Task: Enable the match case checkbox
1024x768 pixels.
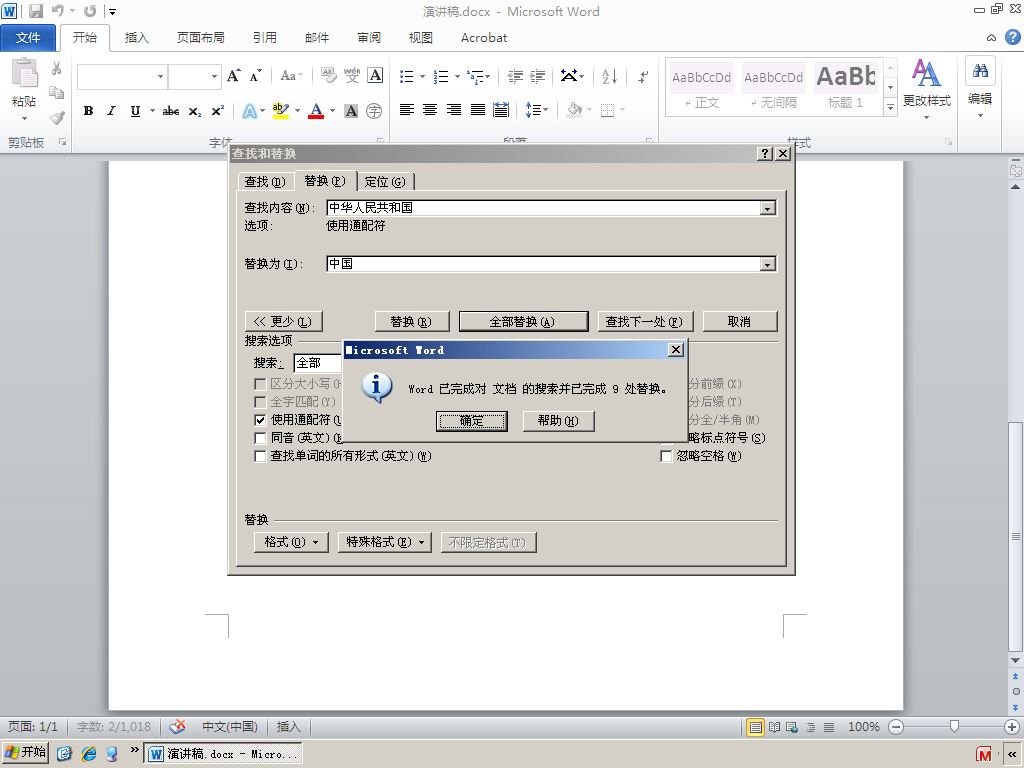Action: click(x=260, y=384)
